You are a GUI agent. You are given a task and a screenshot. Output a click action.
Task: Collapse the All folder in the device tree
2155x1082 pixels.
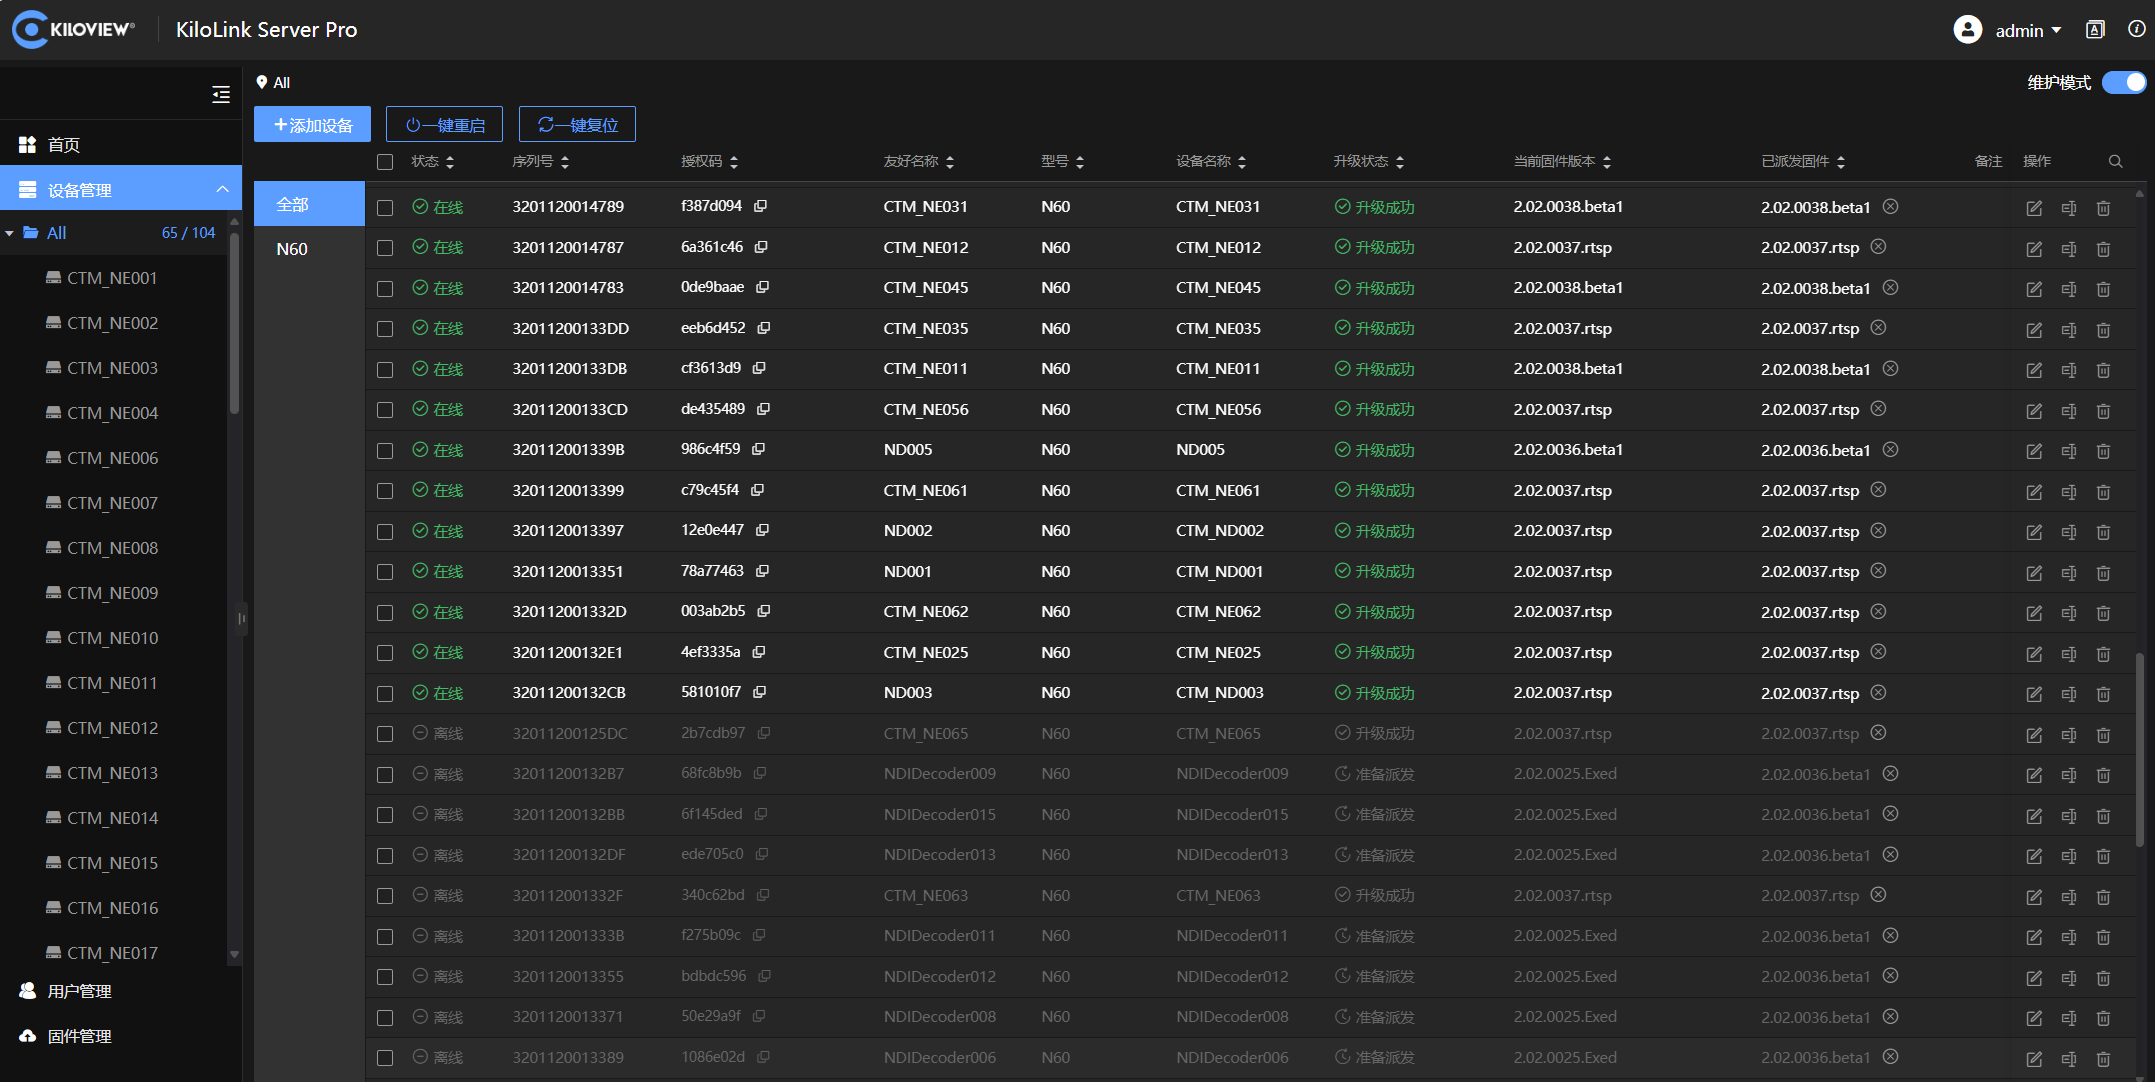click(9, 233)
